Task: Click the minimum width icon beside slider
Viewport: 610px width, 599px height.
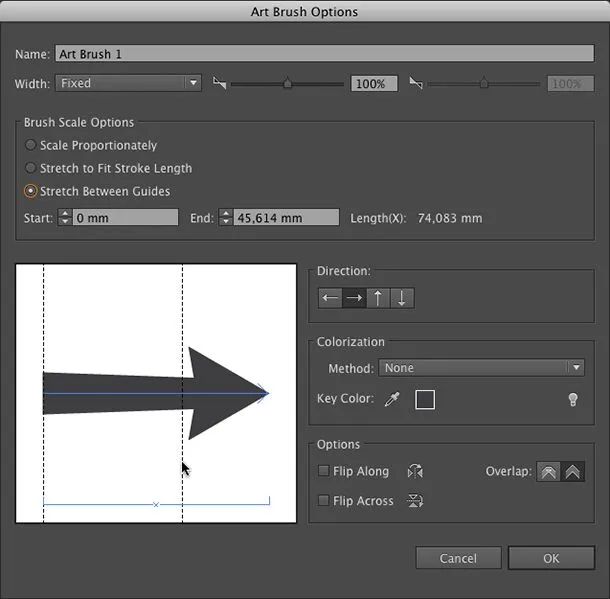Action: coord(219,82)
